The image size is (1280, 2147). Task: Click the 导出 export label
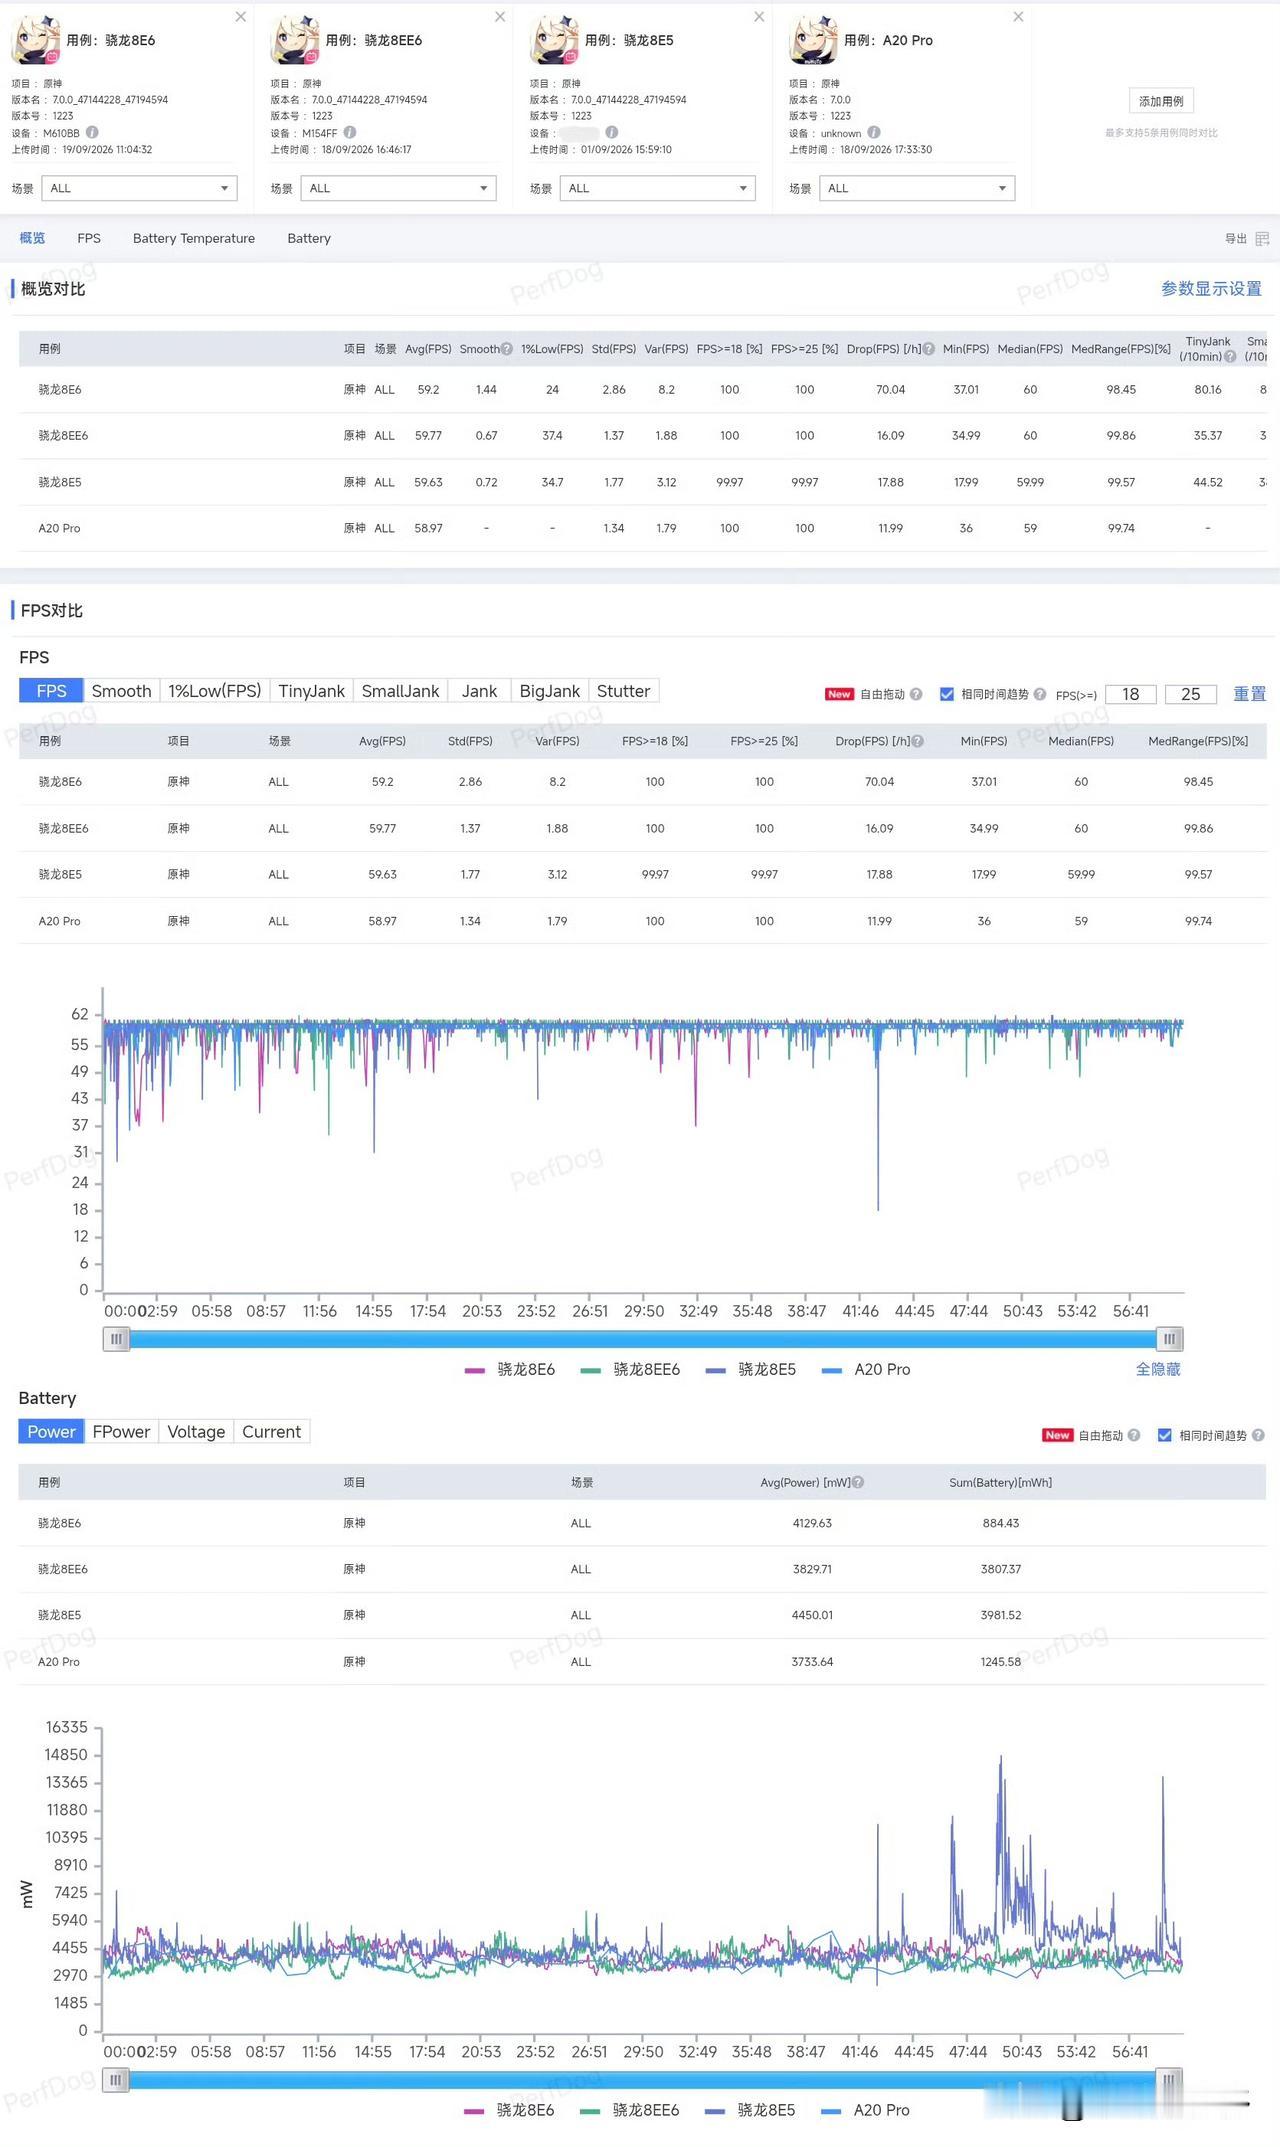tap(1236, 239)
